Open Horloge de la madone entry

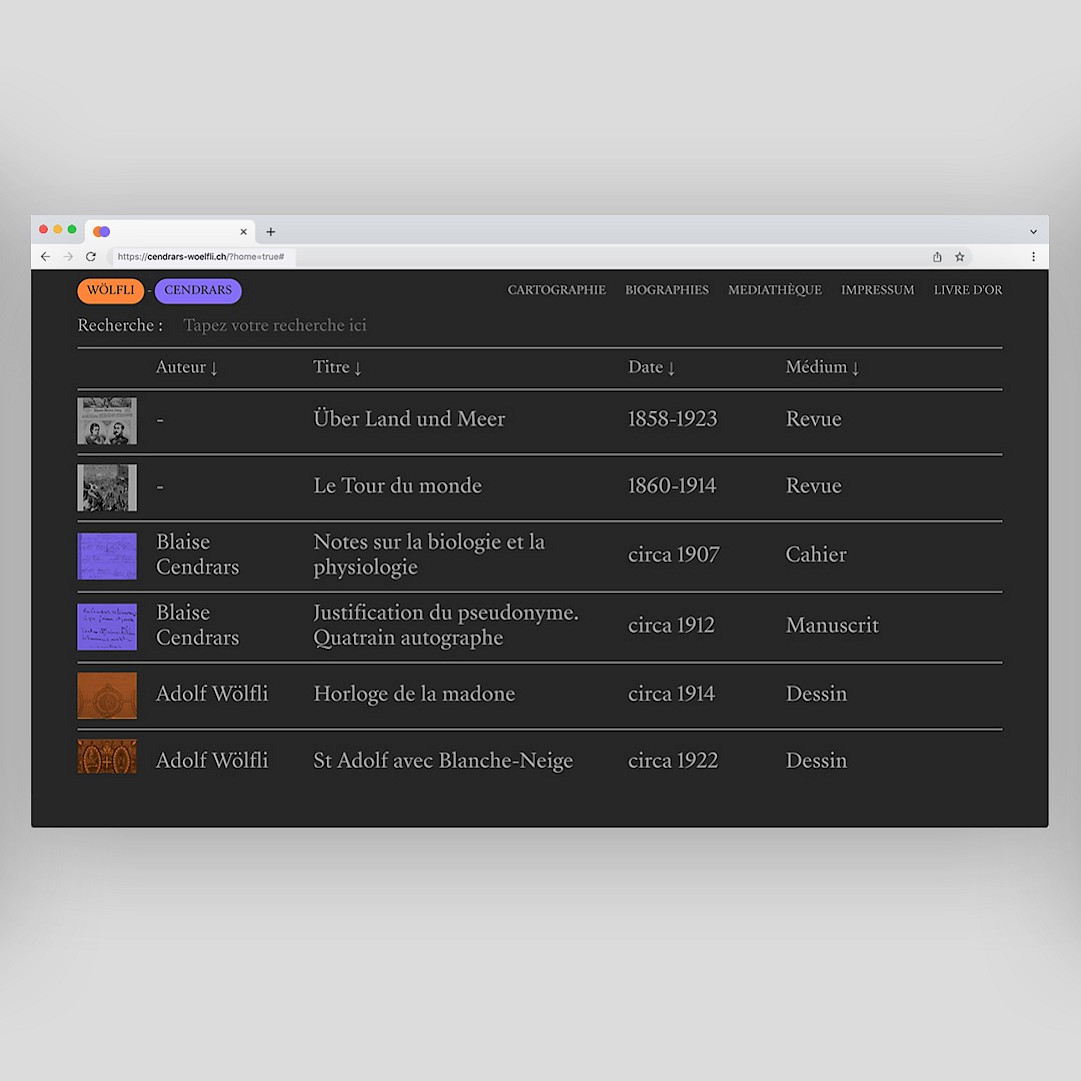click(414, 694)
